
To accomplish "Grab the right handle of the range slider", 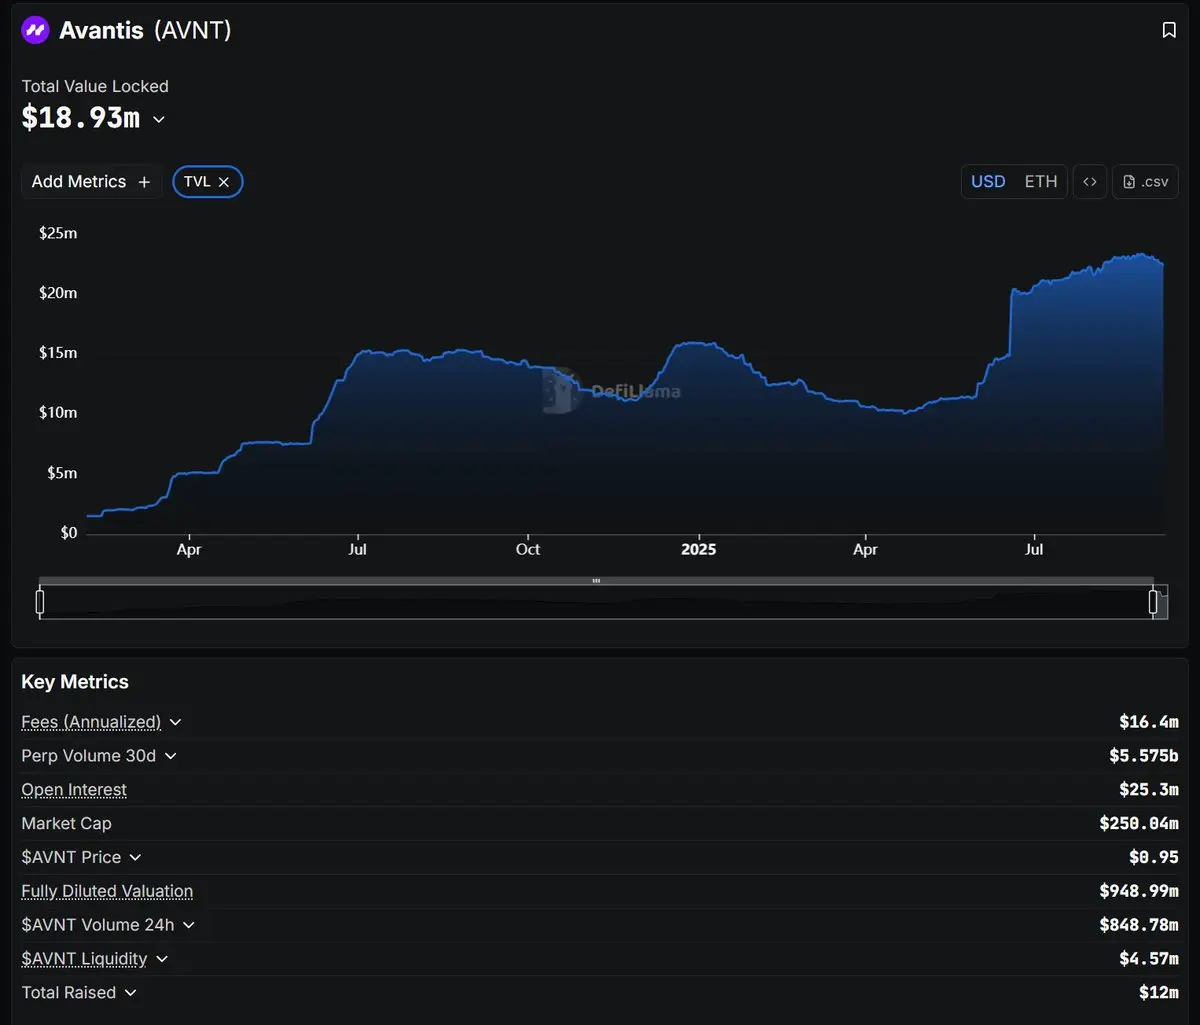I will click(x=1153, y=602).
